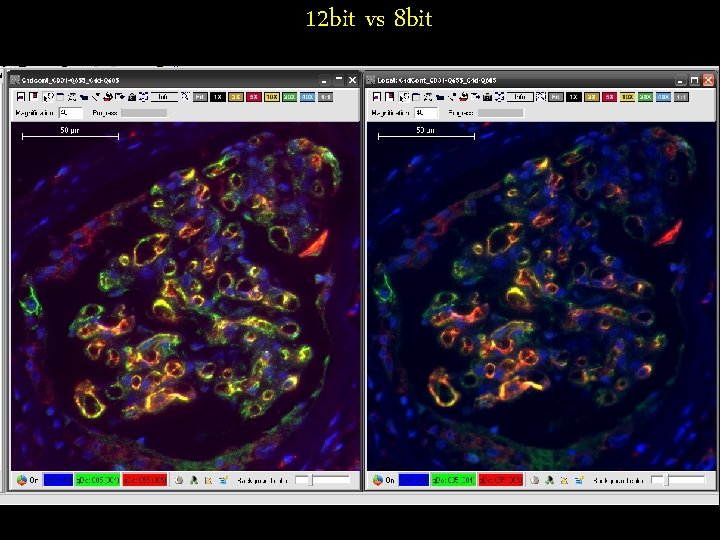
Task: Click the Fit zoom button in right window
Action: tap(556, 97)
